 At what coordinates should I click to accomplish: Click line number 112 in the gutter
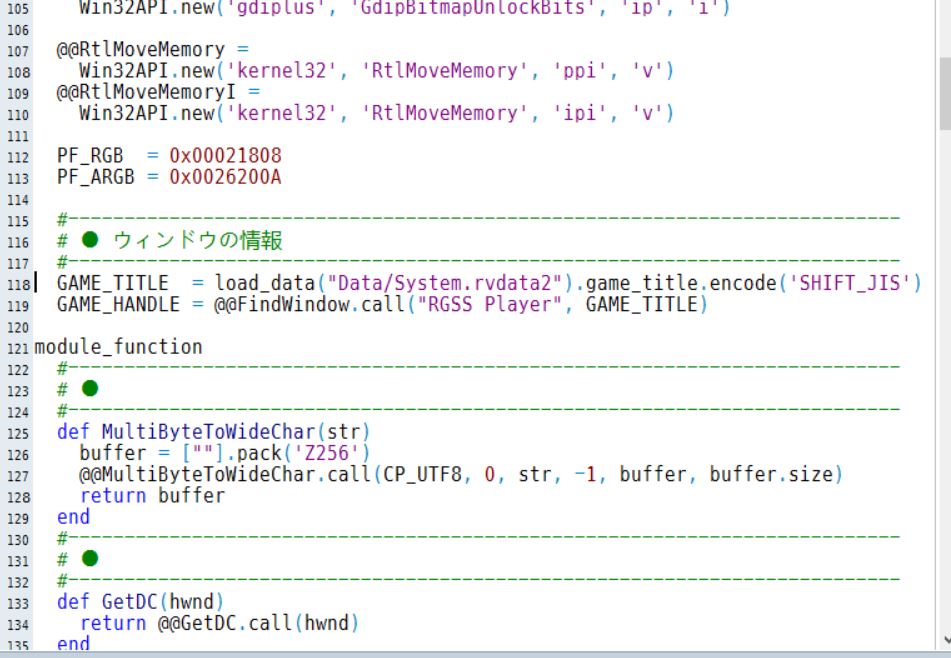[18, 157]
